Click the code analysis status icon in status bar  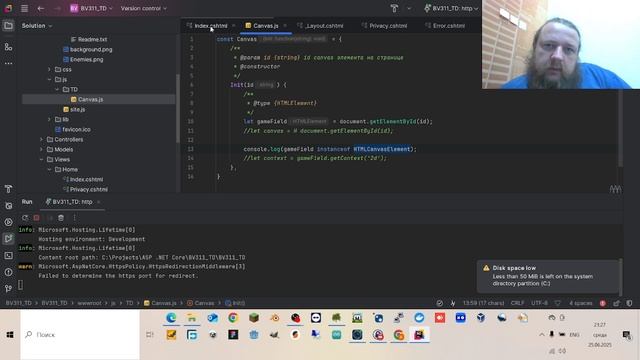click(x=440, y=303)
